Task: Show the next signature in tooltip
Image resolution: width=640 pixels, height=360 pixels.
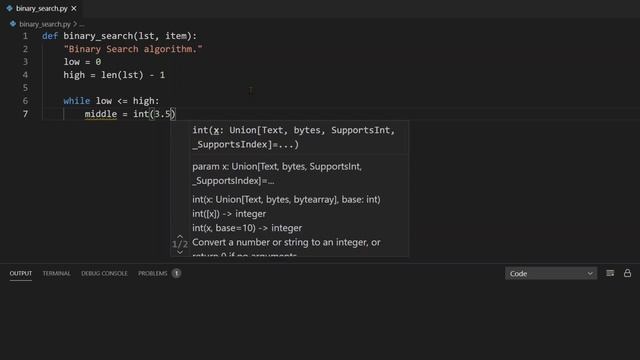Action: tap(180, 252)
